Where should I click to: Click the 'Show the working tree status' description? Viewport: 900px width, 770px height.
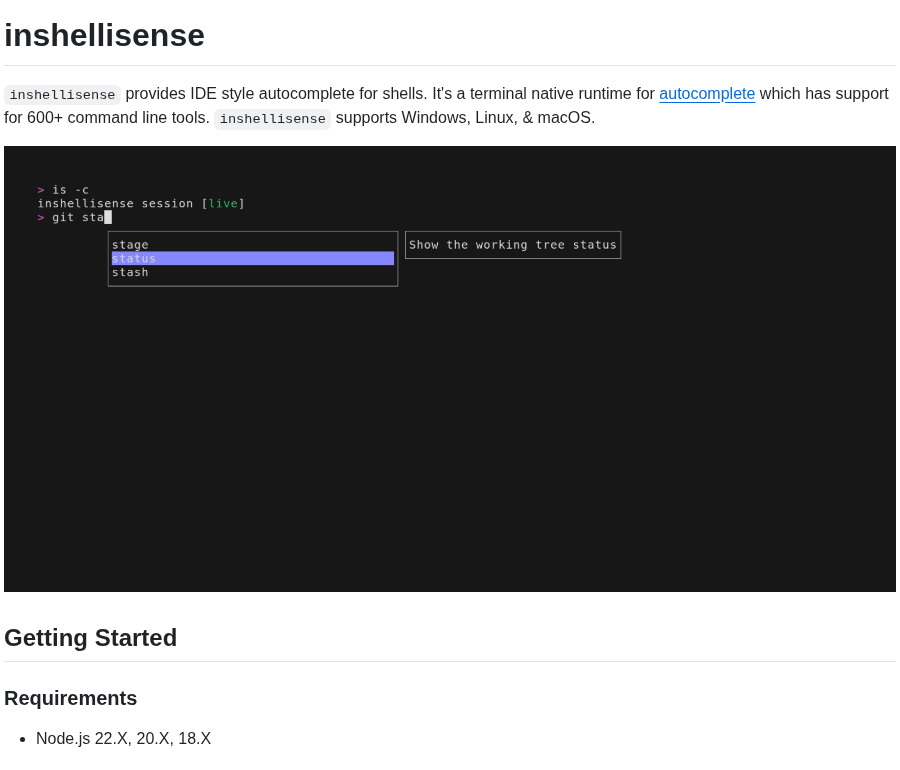coord(513,245)
